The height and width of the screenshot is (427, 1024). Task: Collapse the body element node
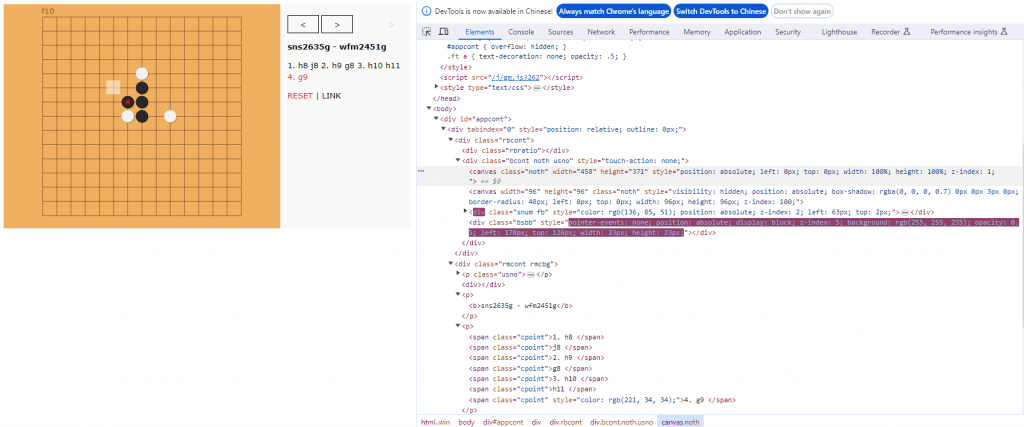[429, 108]
